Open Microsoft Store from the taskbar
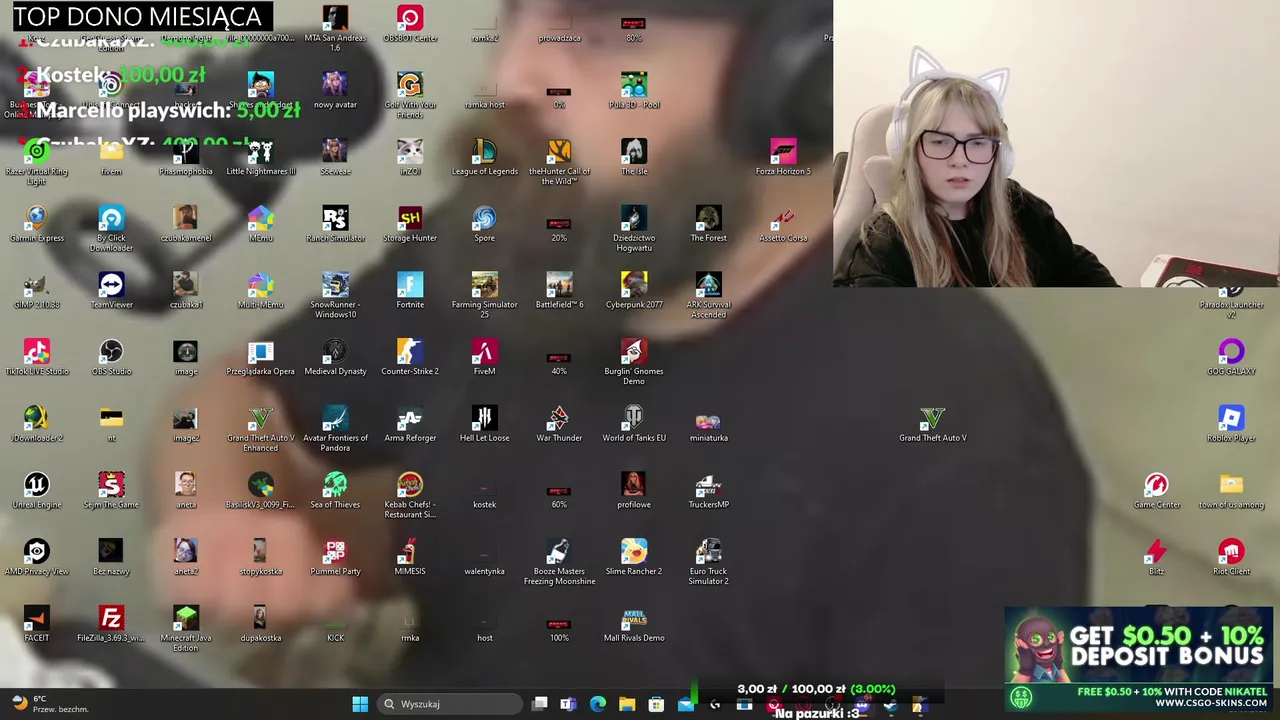The image size is (1280, 720). coord(656,704)
